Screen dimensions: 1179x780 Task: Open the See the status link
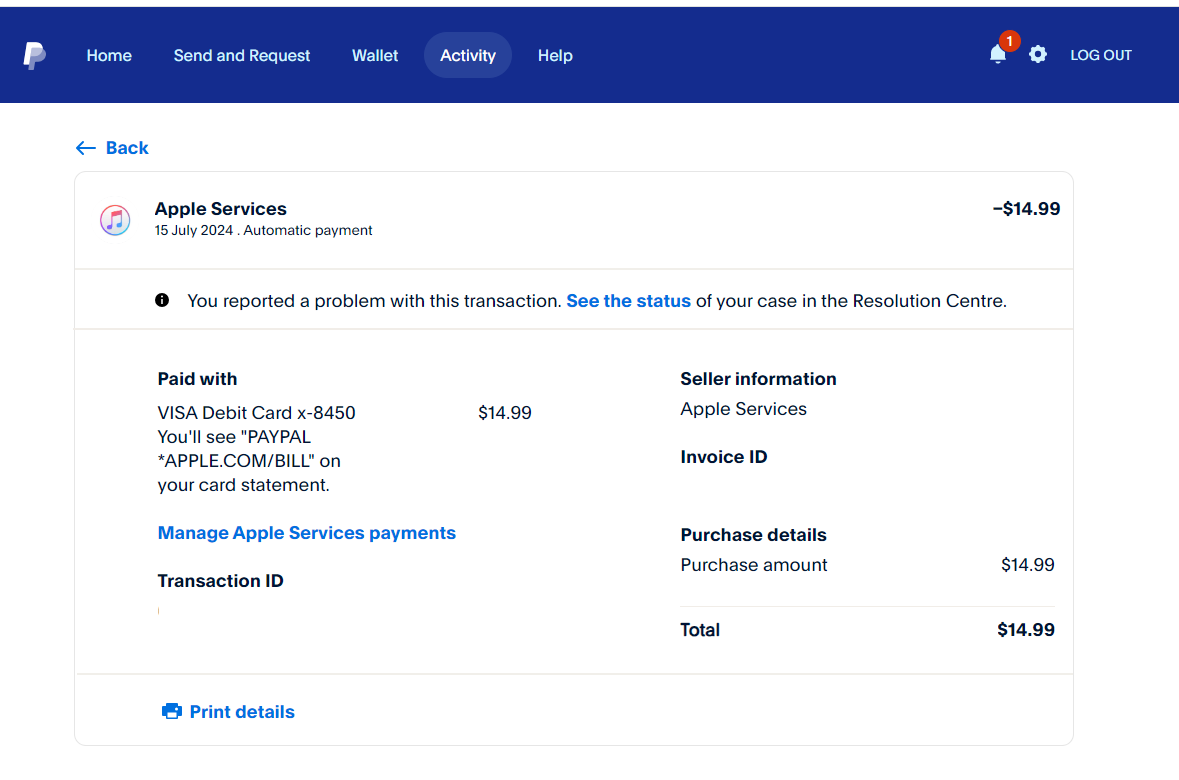click(x=628, y=301)
